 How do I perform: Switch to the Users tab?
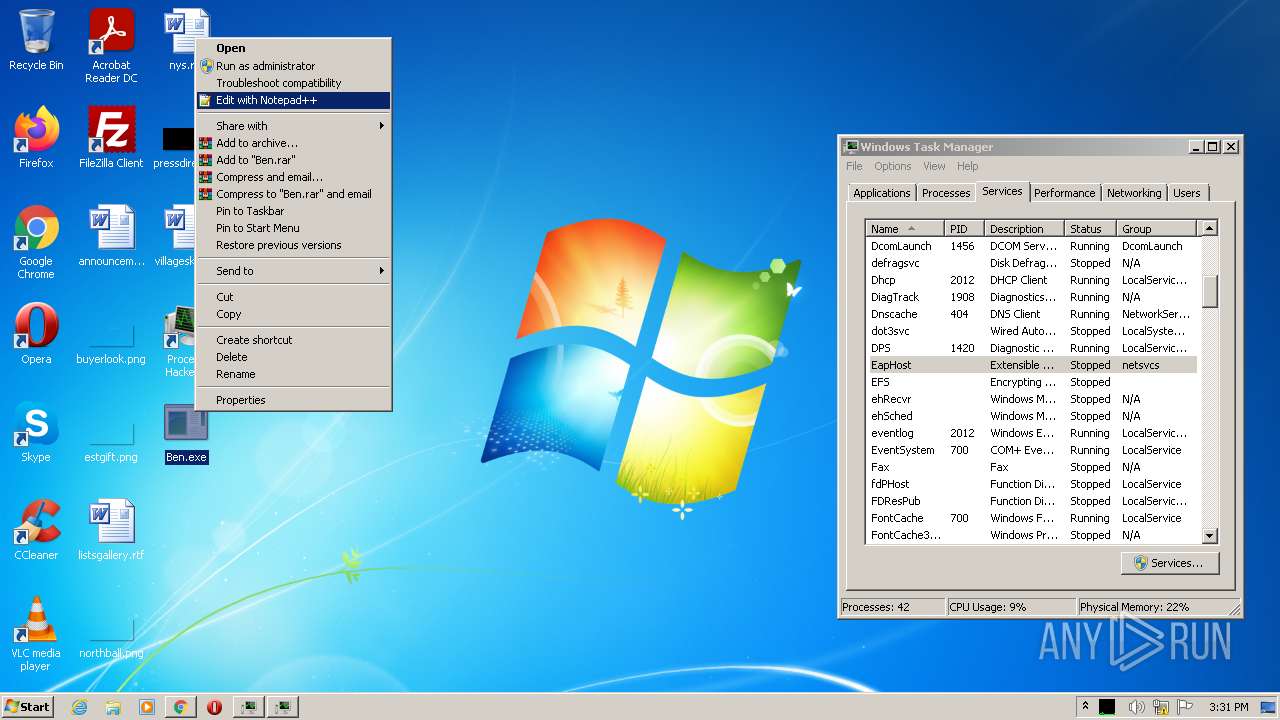coord(1187,193)
